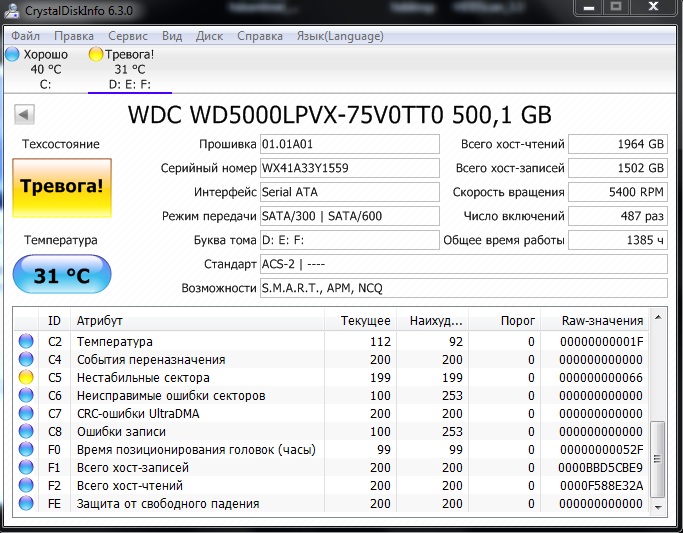683x533 pixels.
Task: Click the blue icon for Защита от свободного падения
Action: pyautogui.click(x=25, y=504)
